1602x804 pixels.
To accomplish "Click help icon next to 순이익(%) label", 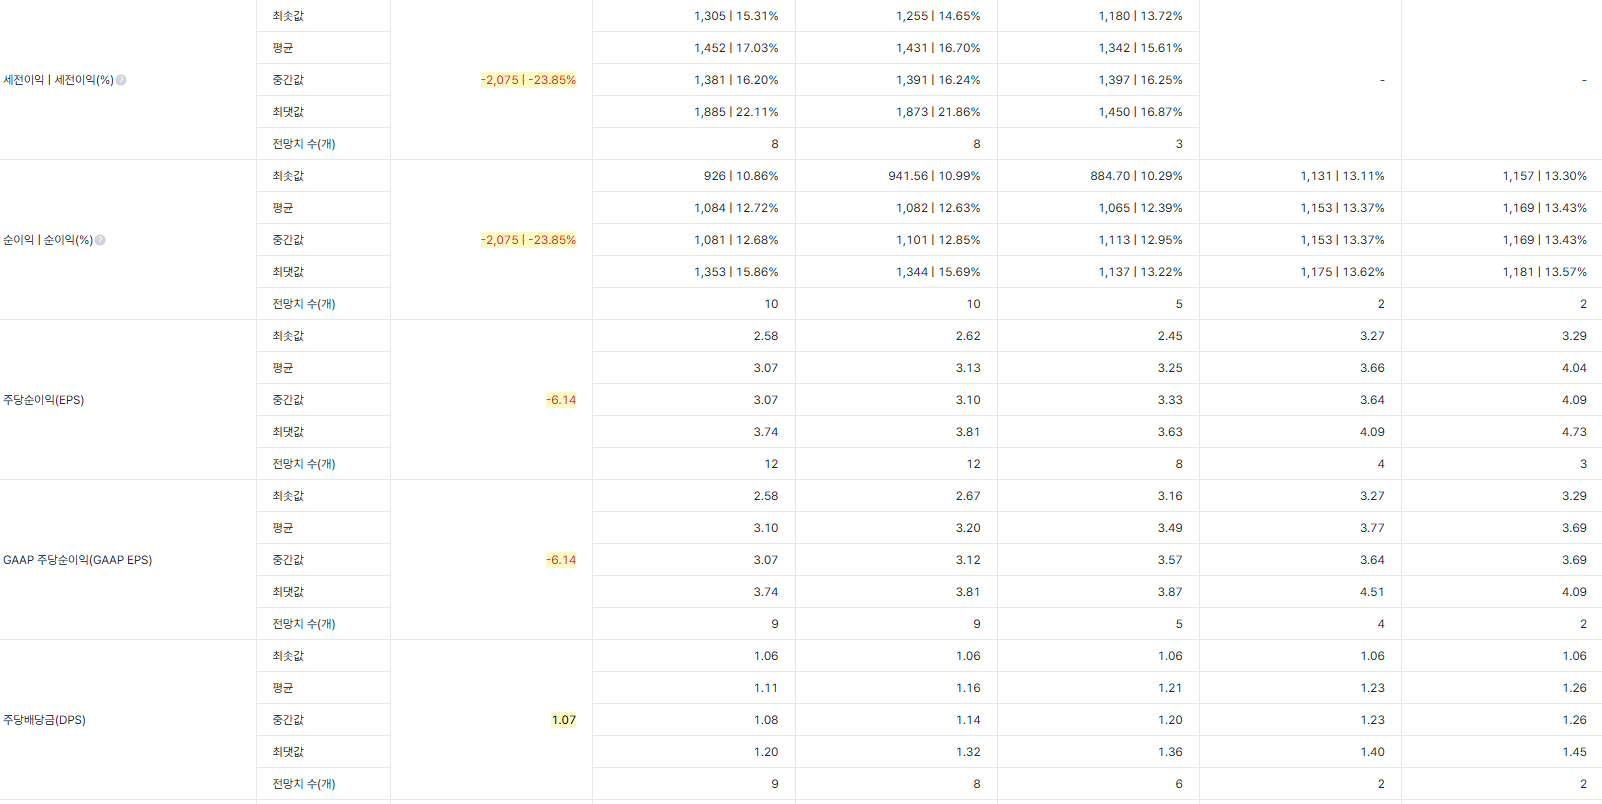I will tap(100, 240).
